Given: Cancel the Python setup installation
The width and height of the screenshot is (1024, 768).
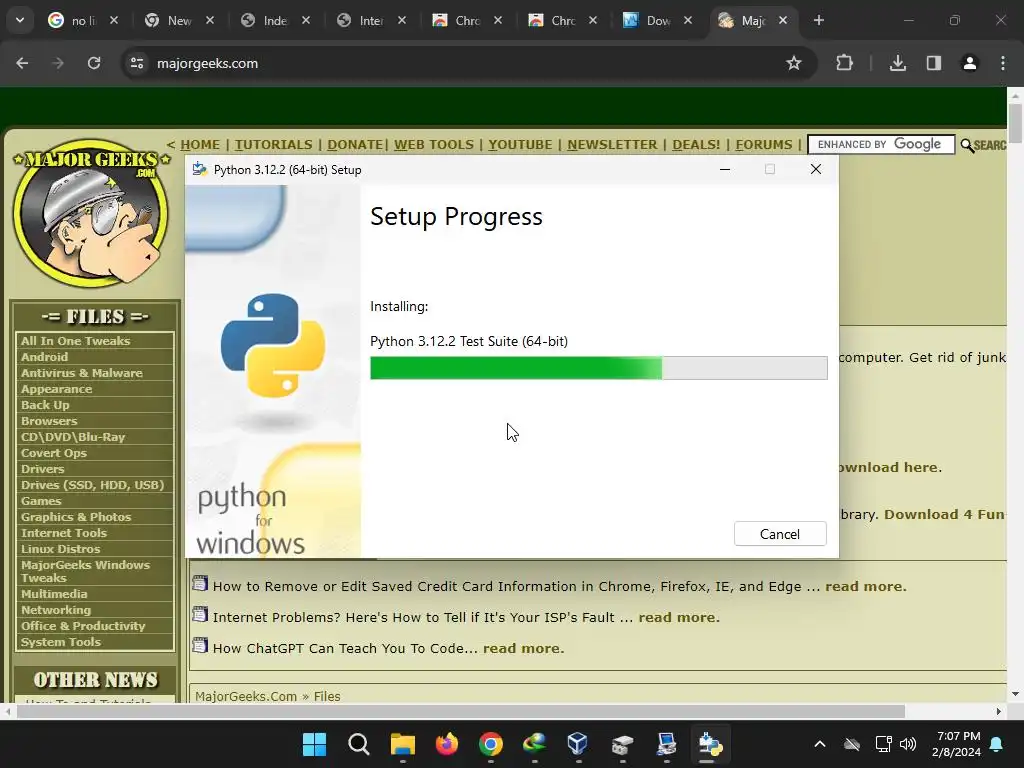Looking at the screenshot, I should (x=780, y=534).
